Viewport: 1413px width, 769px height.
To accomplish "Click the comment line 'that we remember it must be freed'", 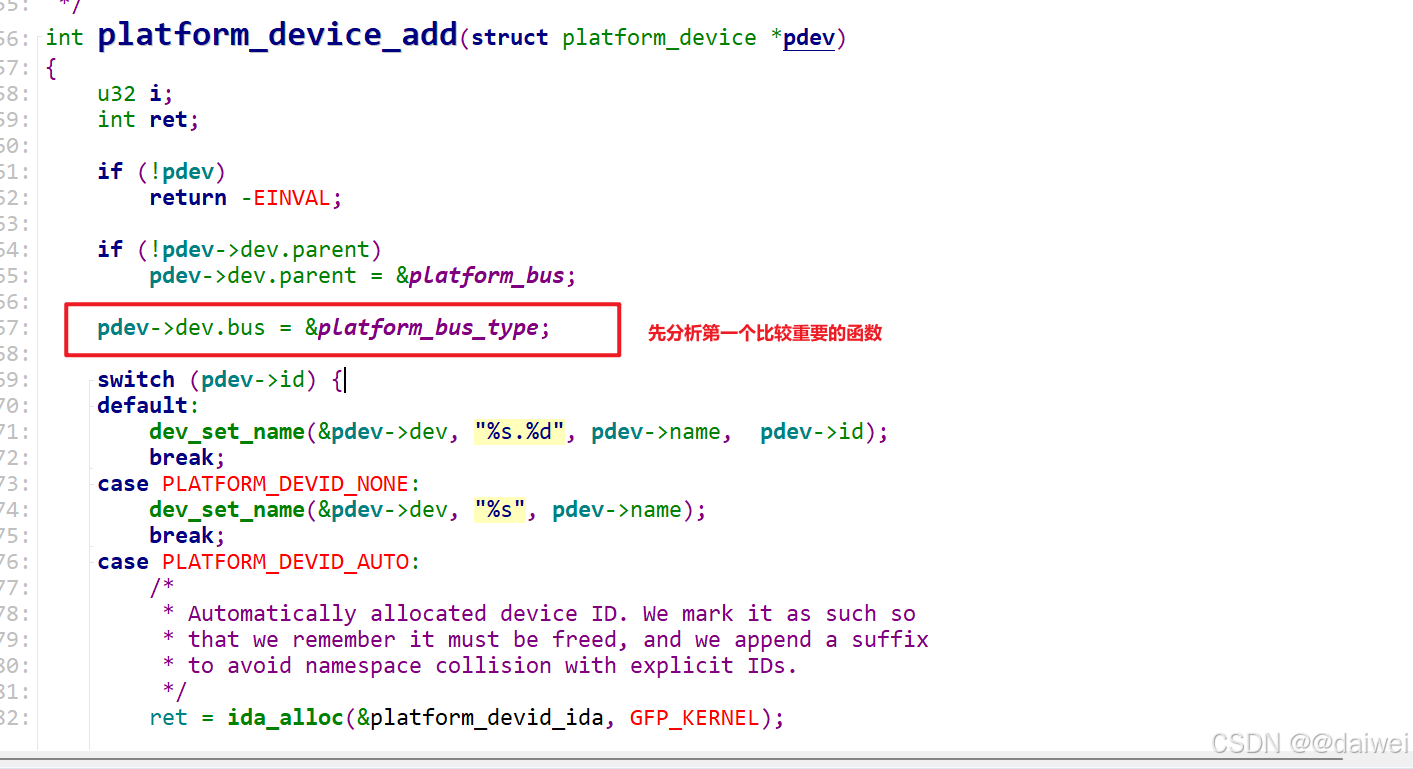I will [x=545, y=640].
